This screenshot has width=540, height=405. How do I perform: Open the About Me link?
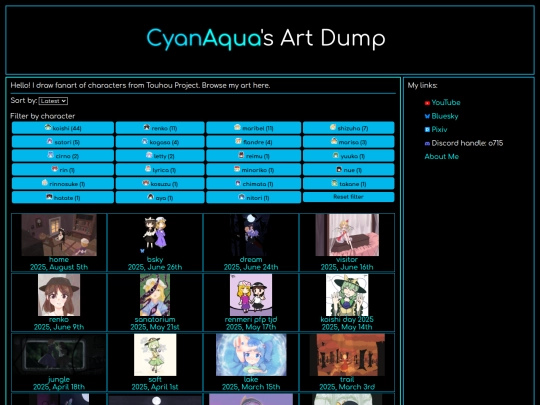tap(442, 156)
